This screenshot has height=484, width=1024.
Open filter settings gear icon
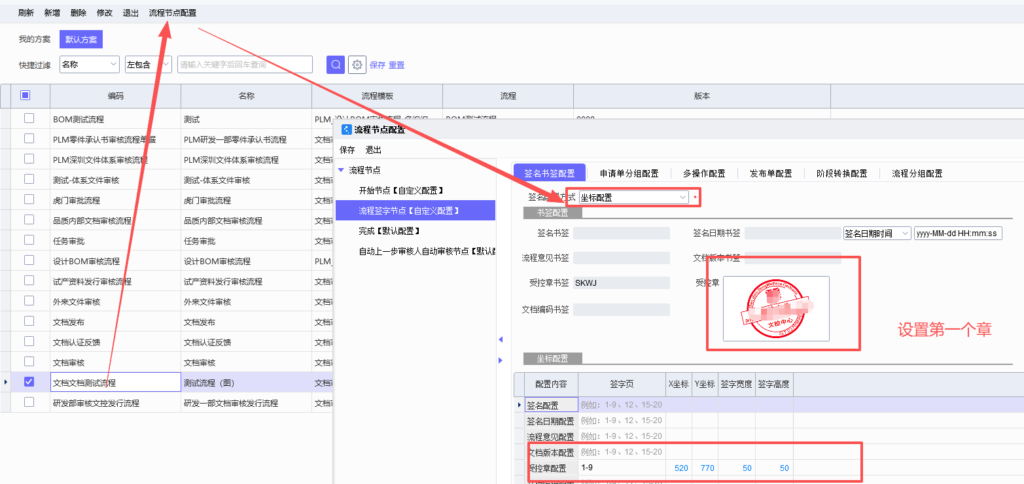(x=357, y=64)
